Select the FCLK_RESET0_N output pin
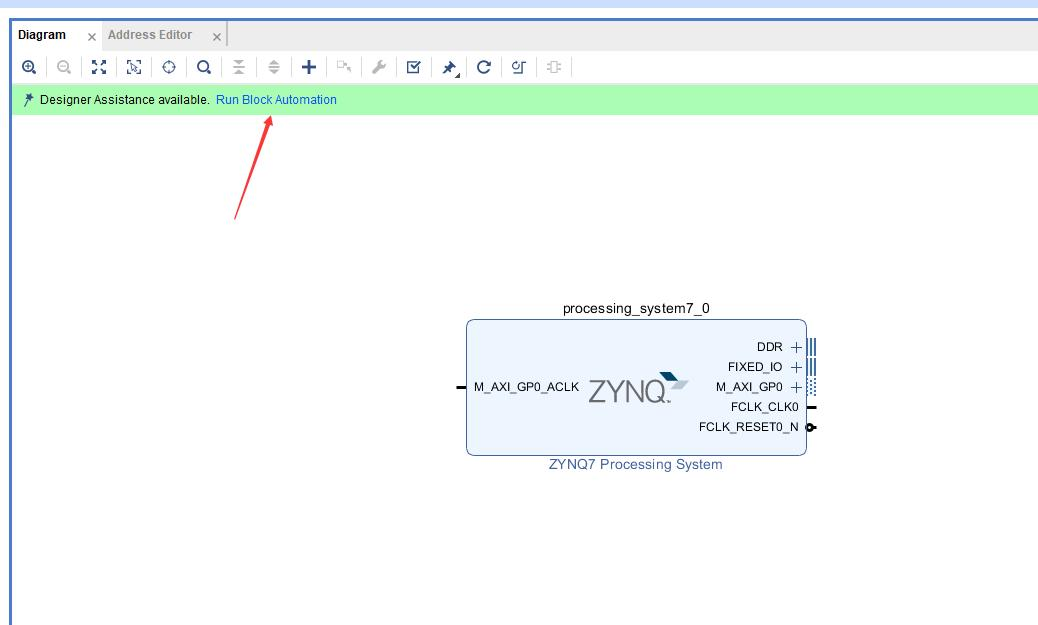1038x625 pixels. (811, 428)
